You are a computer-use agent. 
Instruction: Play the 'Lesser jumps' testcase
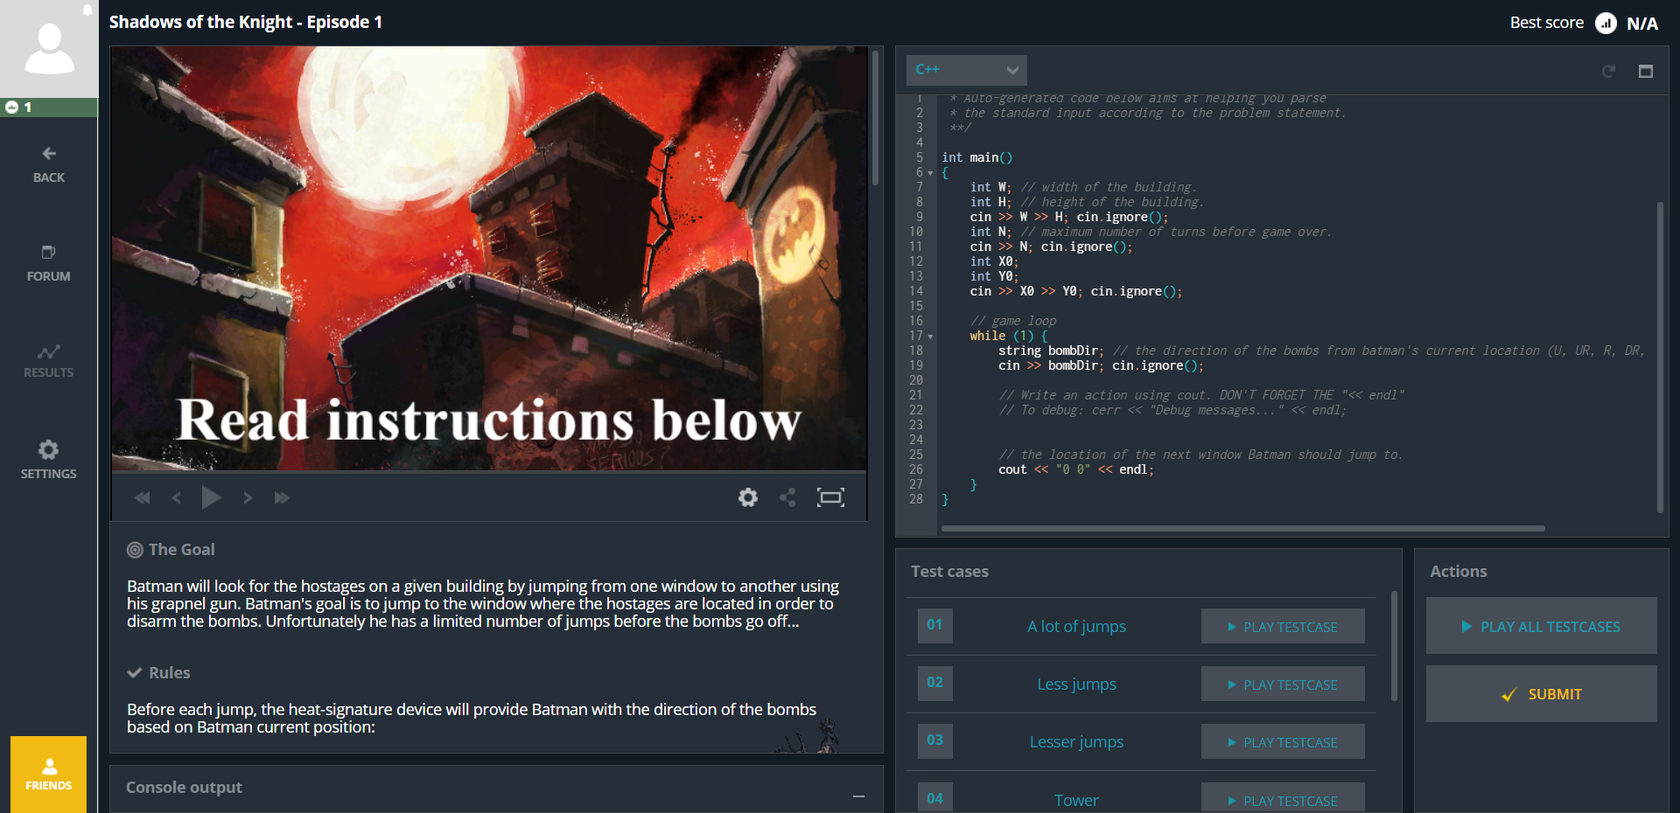pyautogui.click(x=1283, y=743)
